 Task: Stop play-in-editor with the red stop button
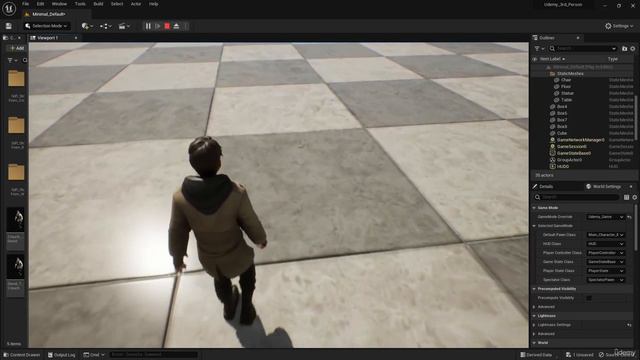click(167, 26)
